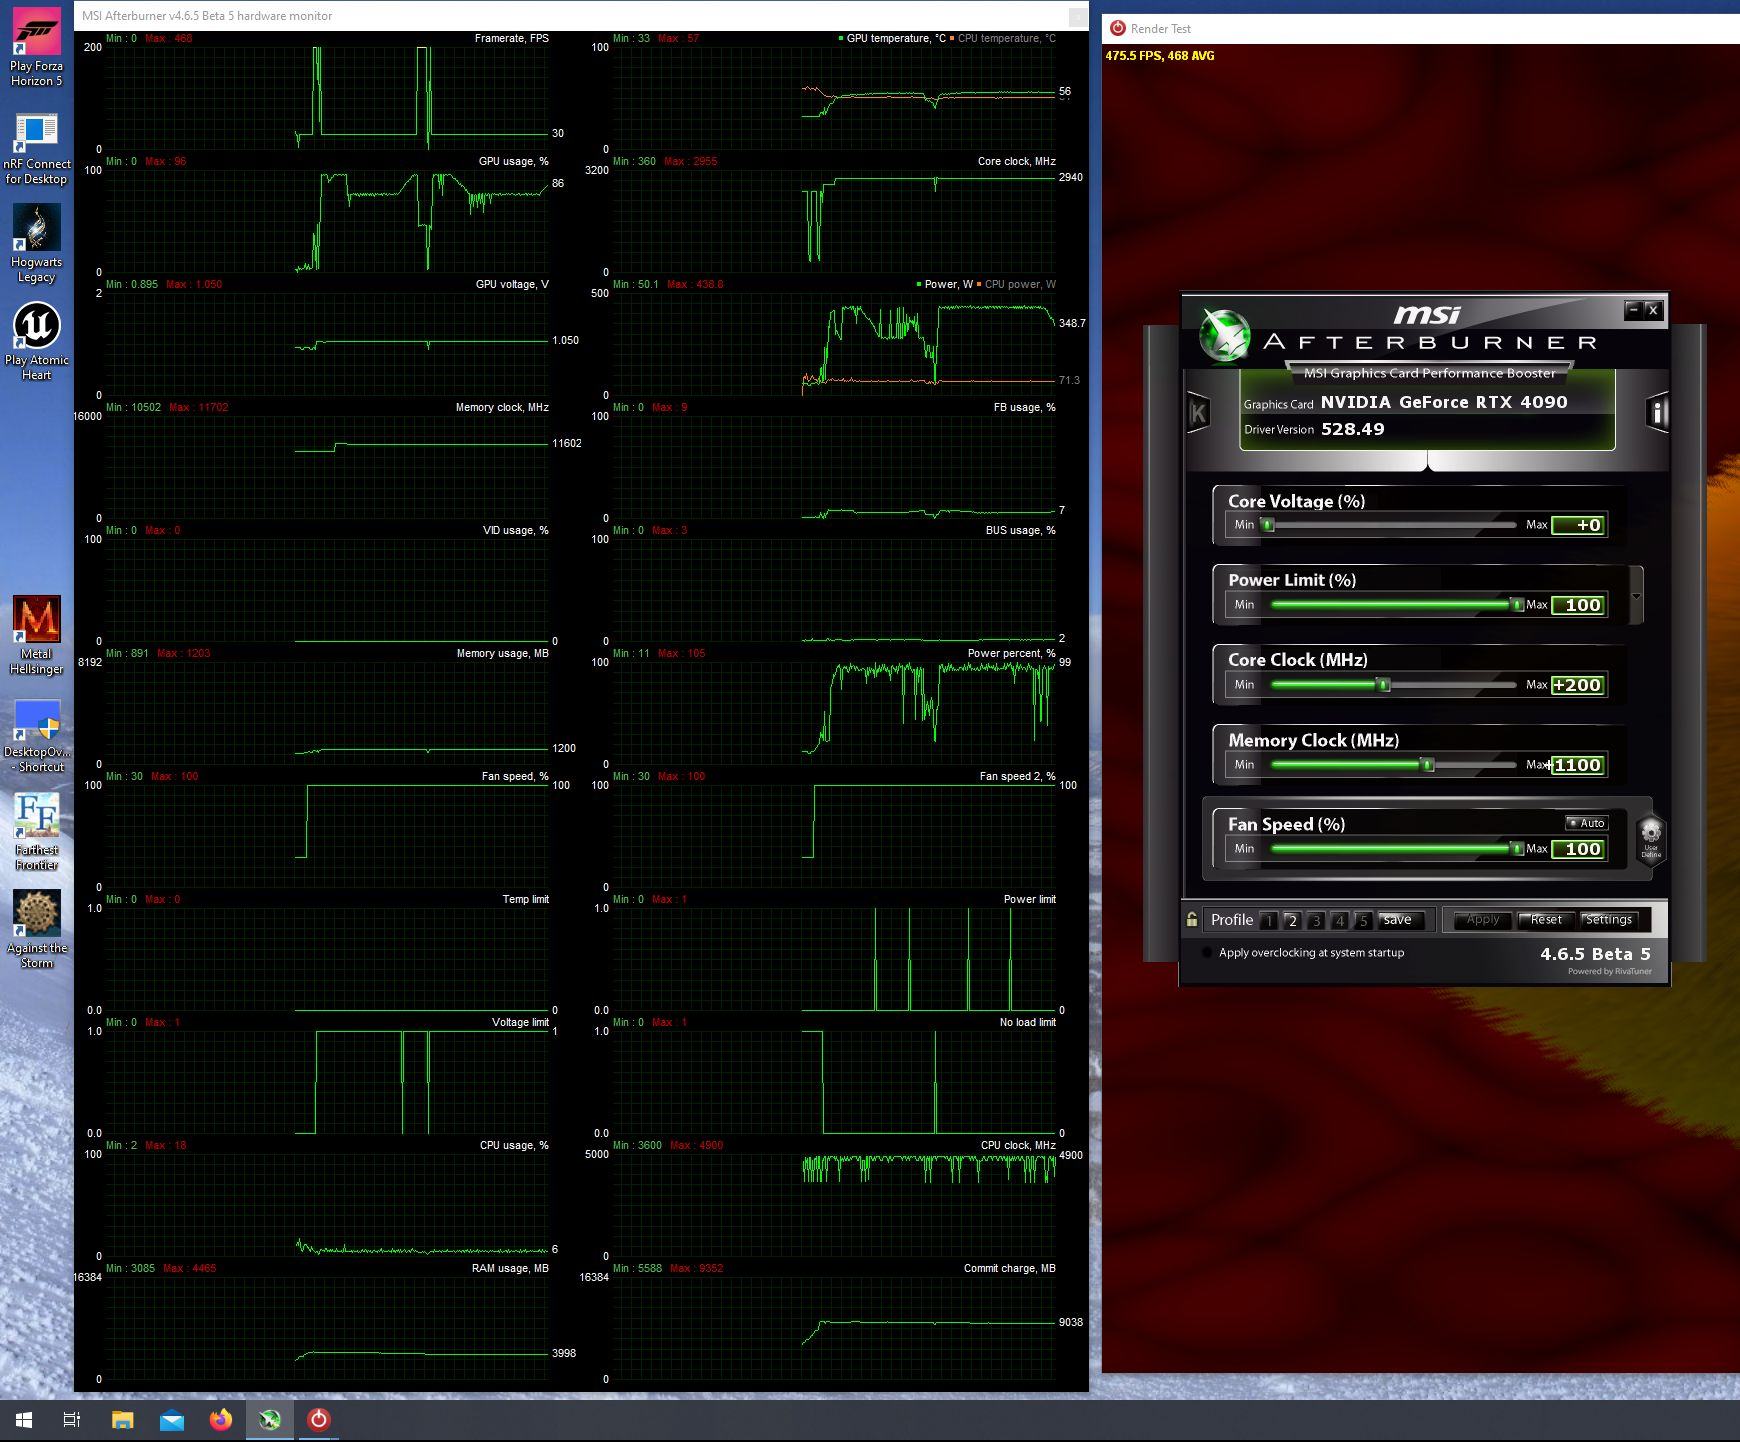Screen dimensions: 1740x1442
Task: Click the User Define fan gear icon
Action: (1651, 839)
